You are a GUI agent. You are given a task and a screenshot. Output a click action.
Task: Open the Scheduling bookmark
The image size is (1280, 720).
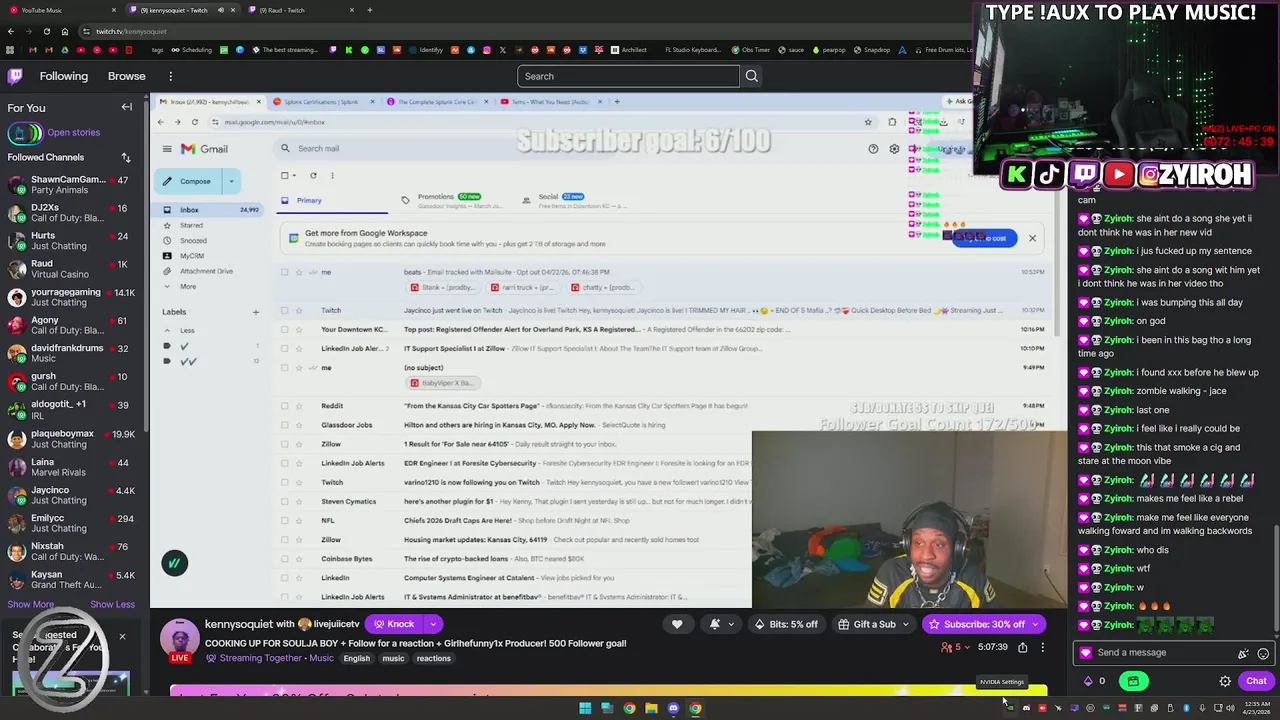[x=190, y=50]
